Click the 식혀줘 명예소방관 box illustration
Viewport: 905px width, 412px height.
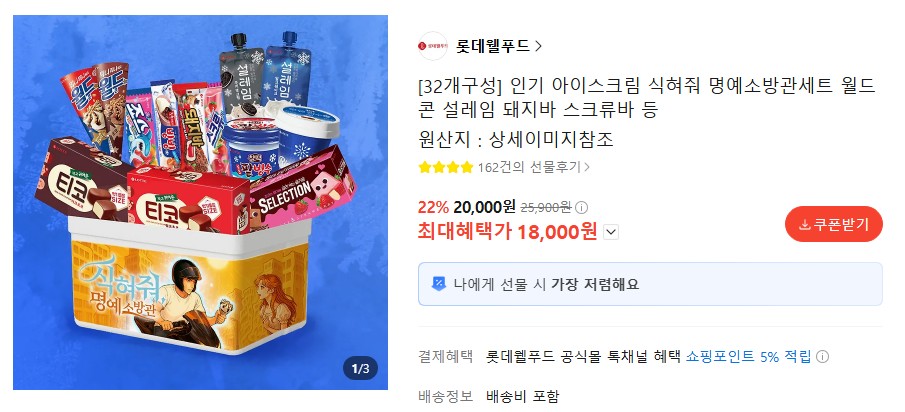point(189,291)
